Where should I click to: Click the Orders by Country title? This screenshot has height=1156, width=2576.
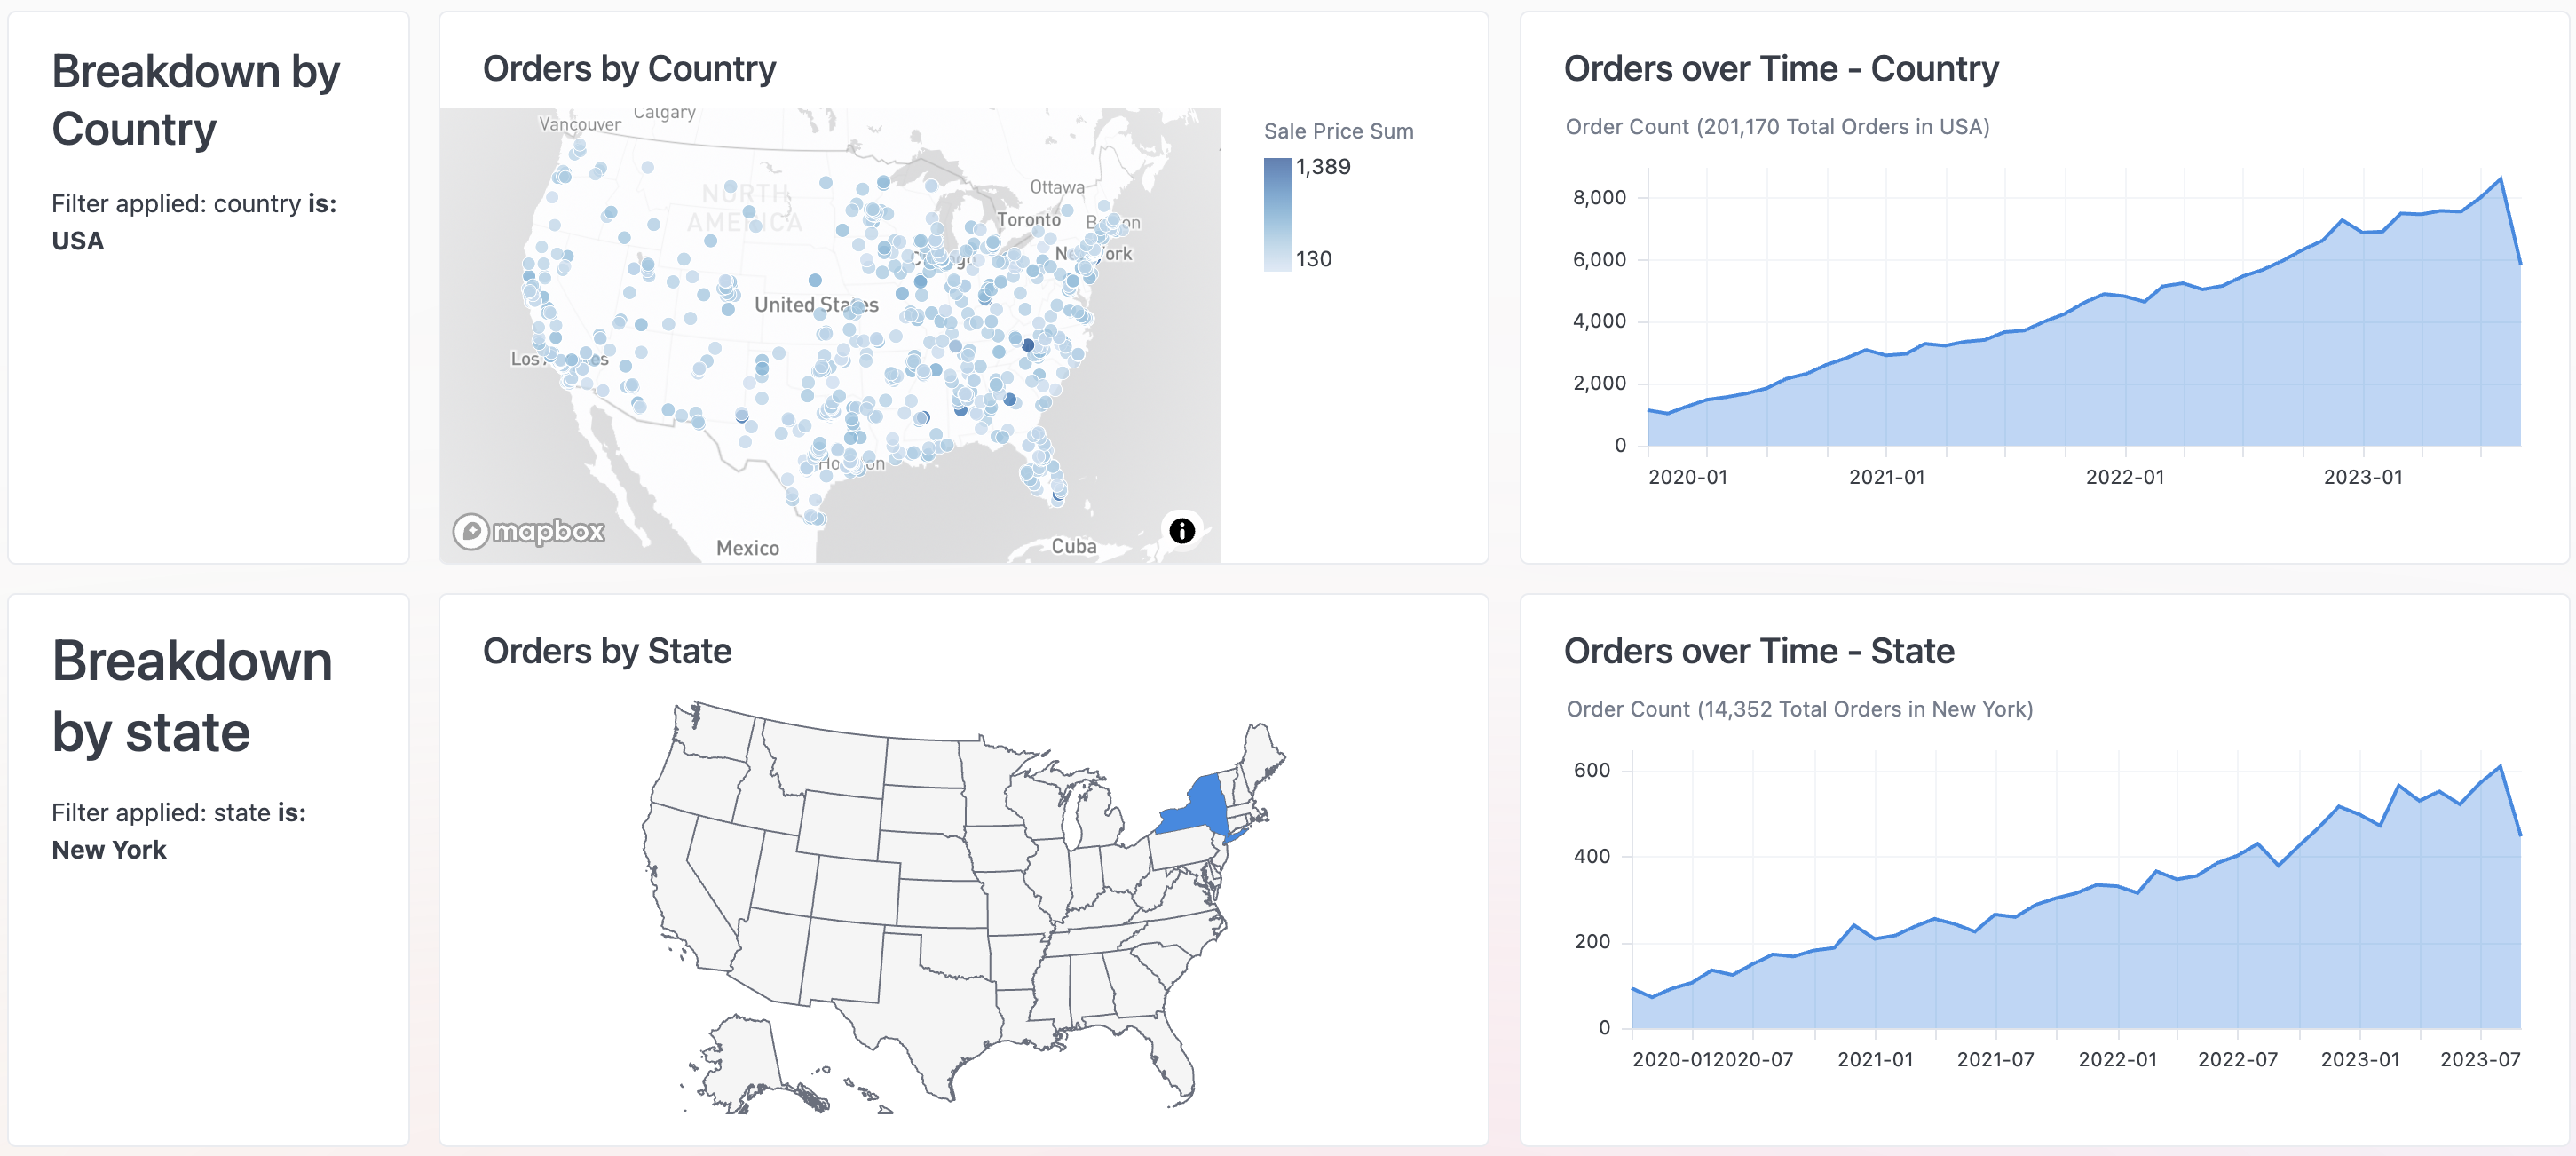629,68
